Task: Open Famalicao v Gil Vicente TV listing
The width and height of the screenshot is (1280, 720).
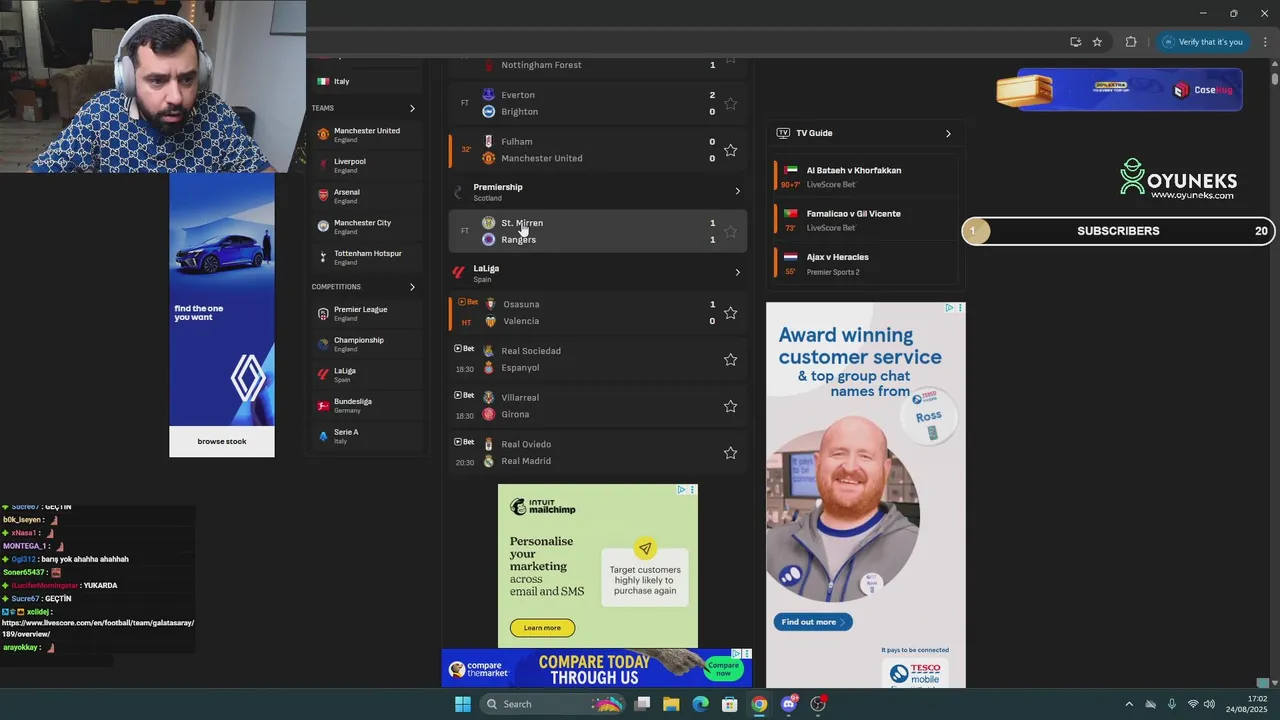Action: pos(866,220)
